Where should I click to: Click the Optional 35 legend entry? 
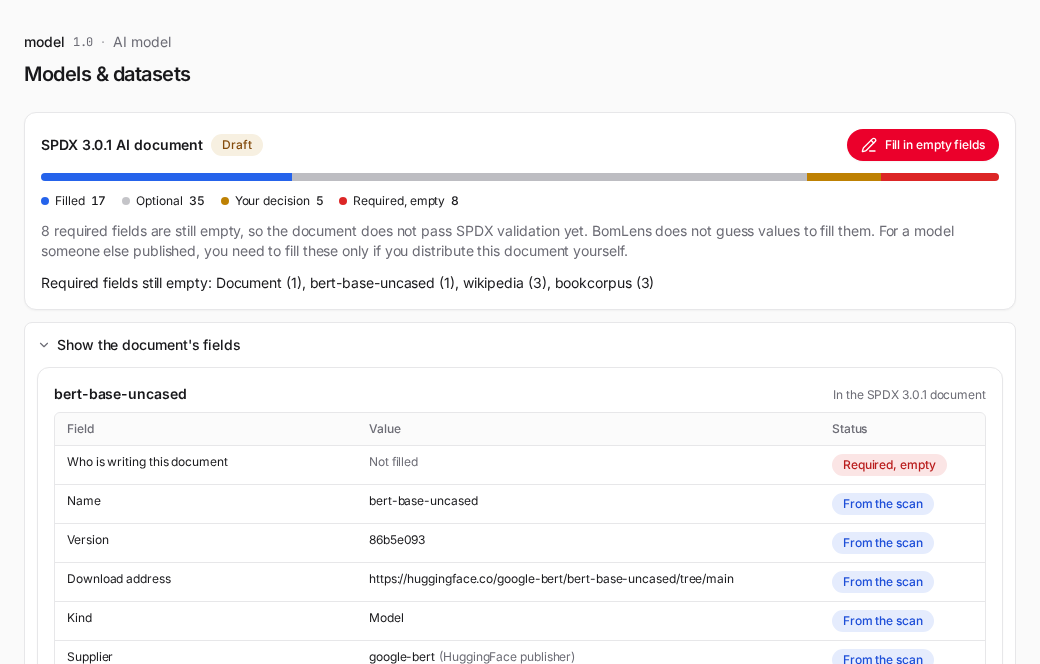(x=163, y=201)
